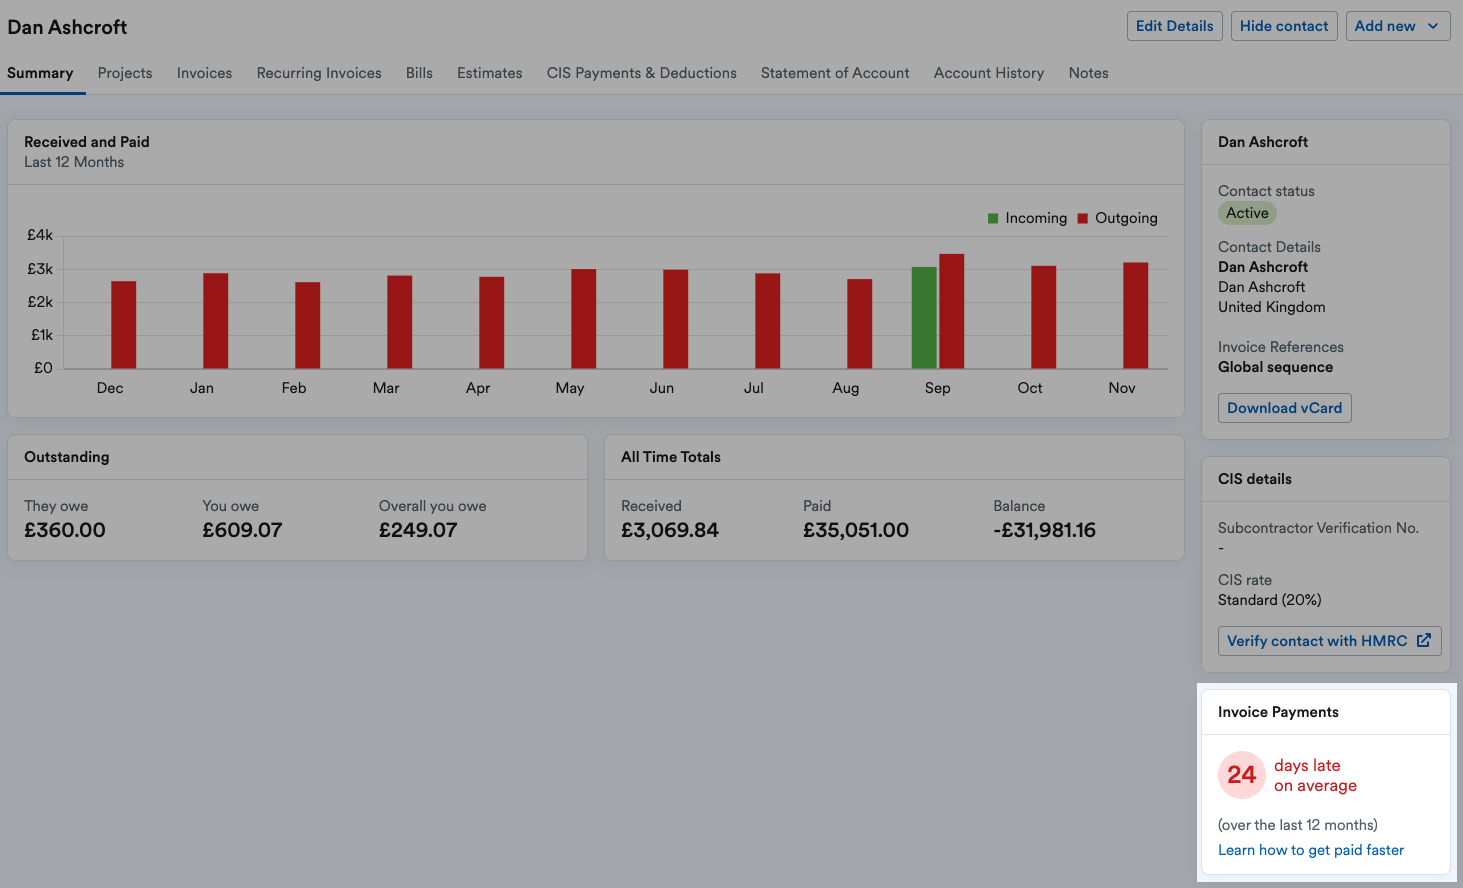Click the Balance -£31,981.16 value
Screen dimensions: 1463x888
tap(1045, 530)
